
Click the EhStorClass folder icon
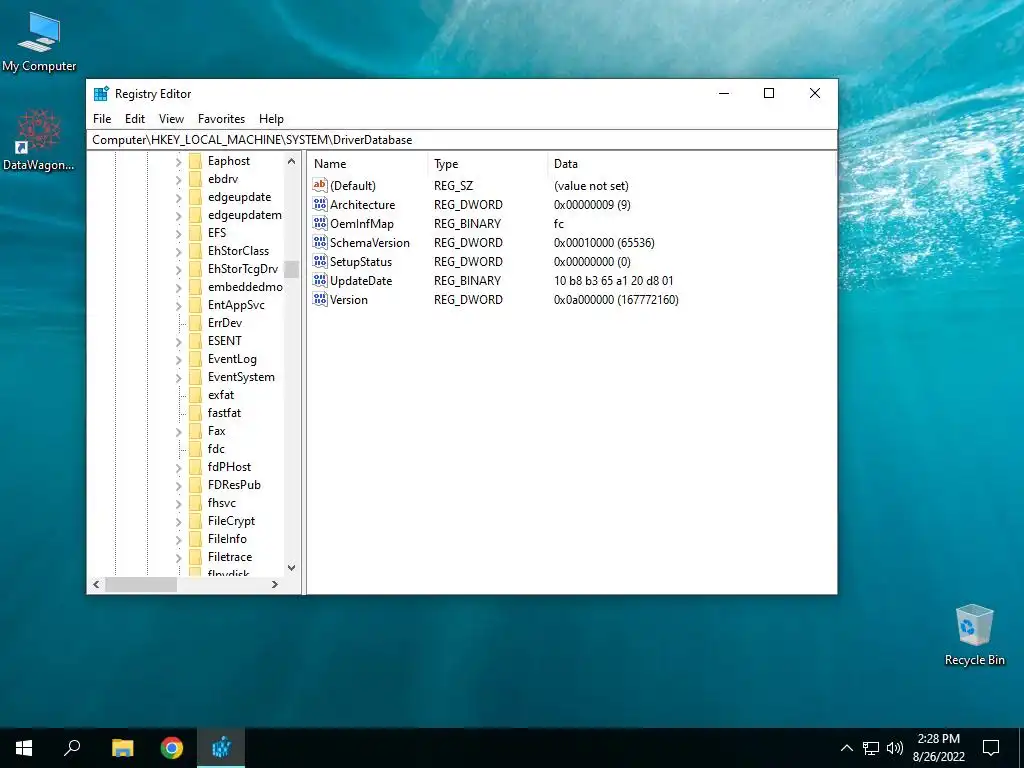tap(195, 251)
